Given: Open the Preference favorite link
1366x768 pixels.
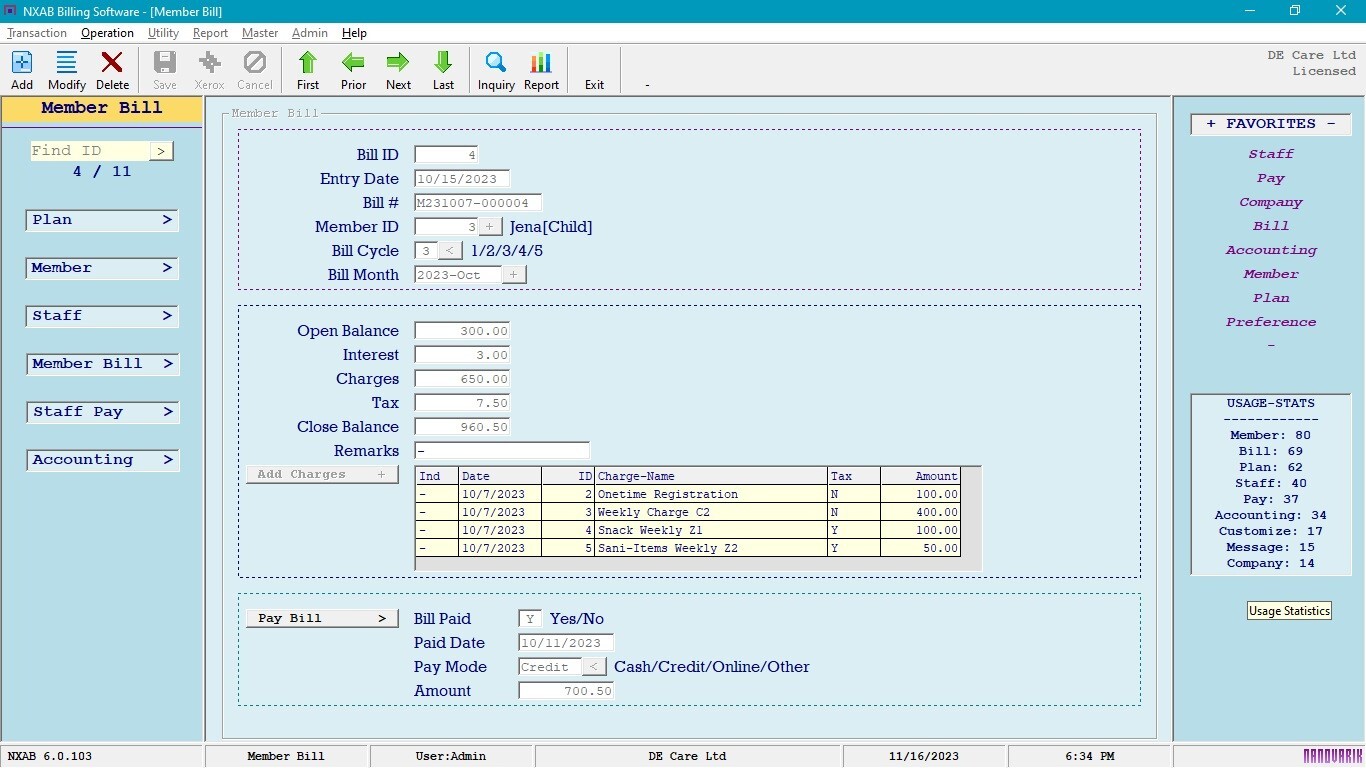Looking at the screenshot, I should coord(1271,322).
